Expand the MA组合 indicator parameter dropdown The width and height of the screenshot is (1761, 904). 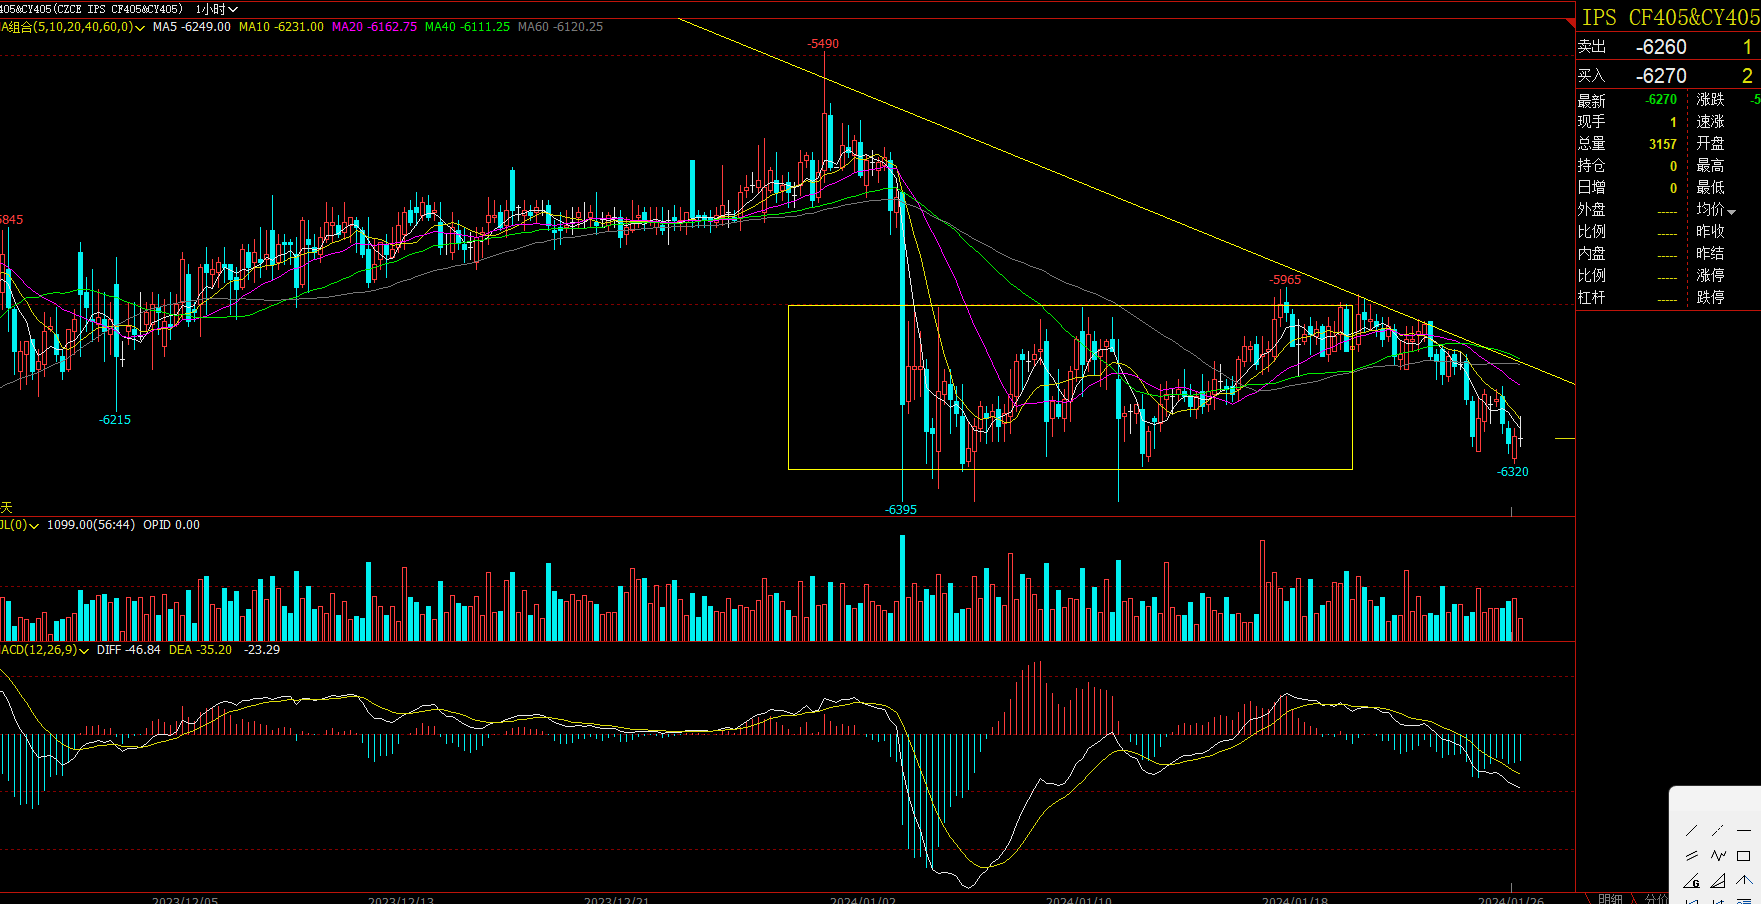(x=140, y=28)
